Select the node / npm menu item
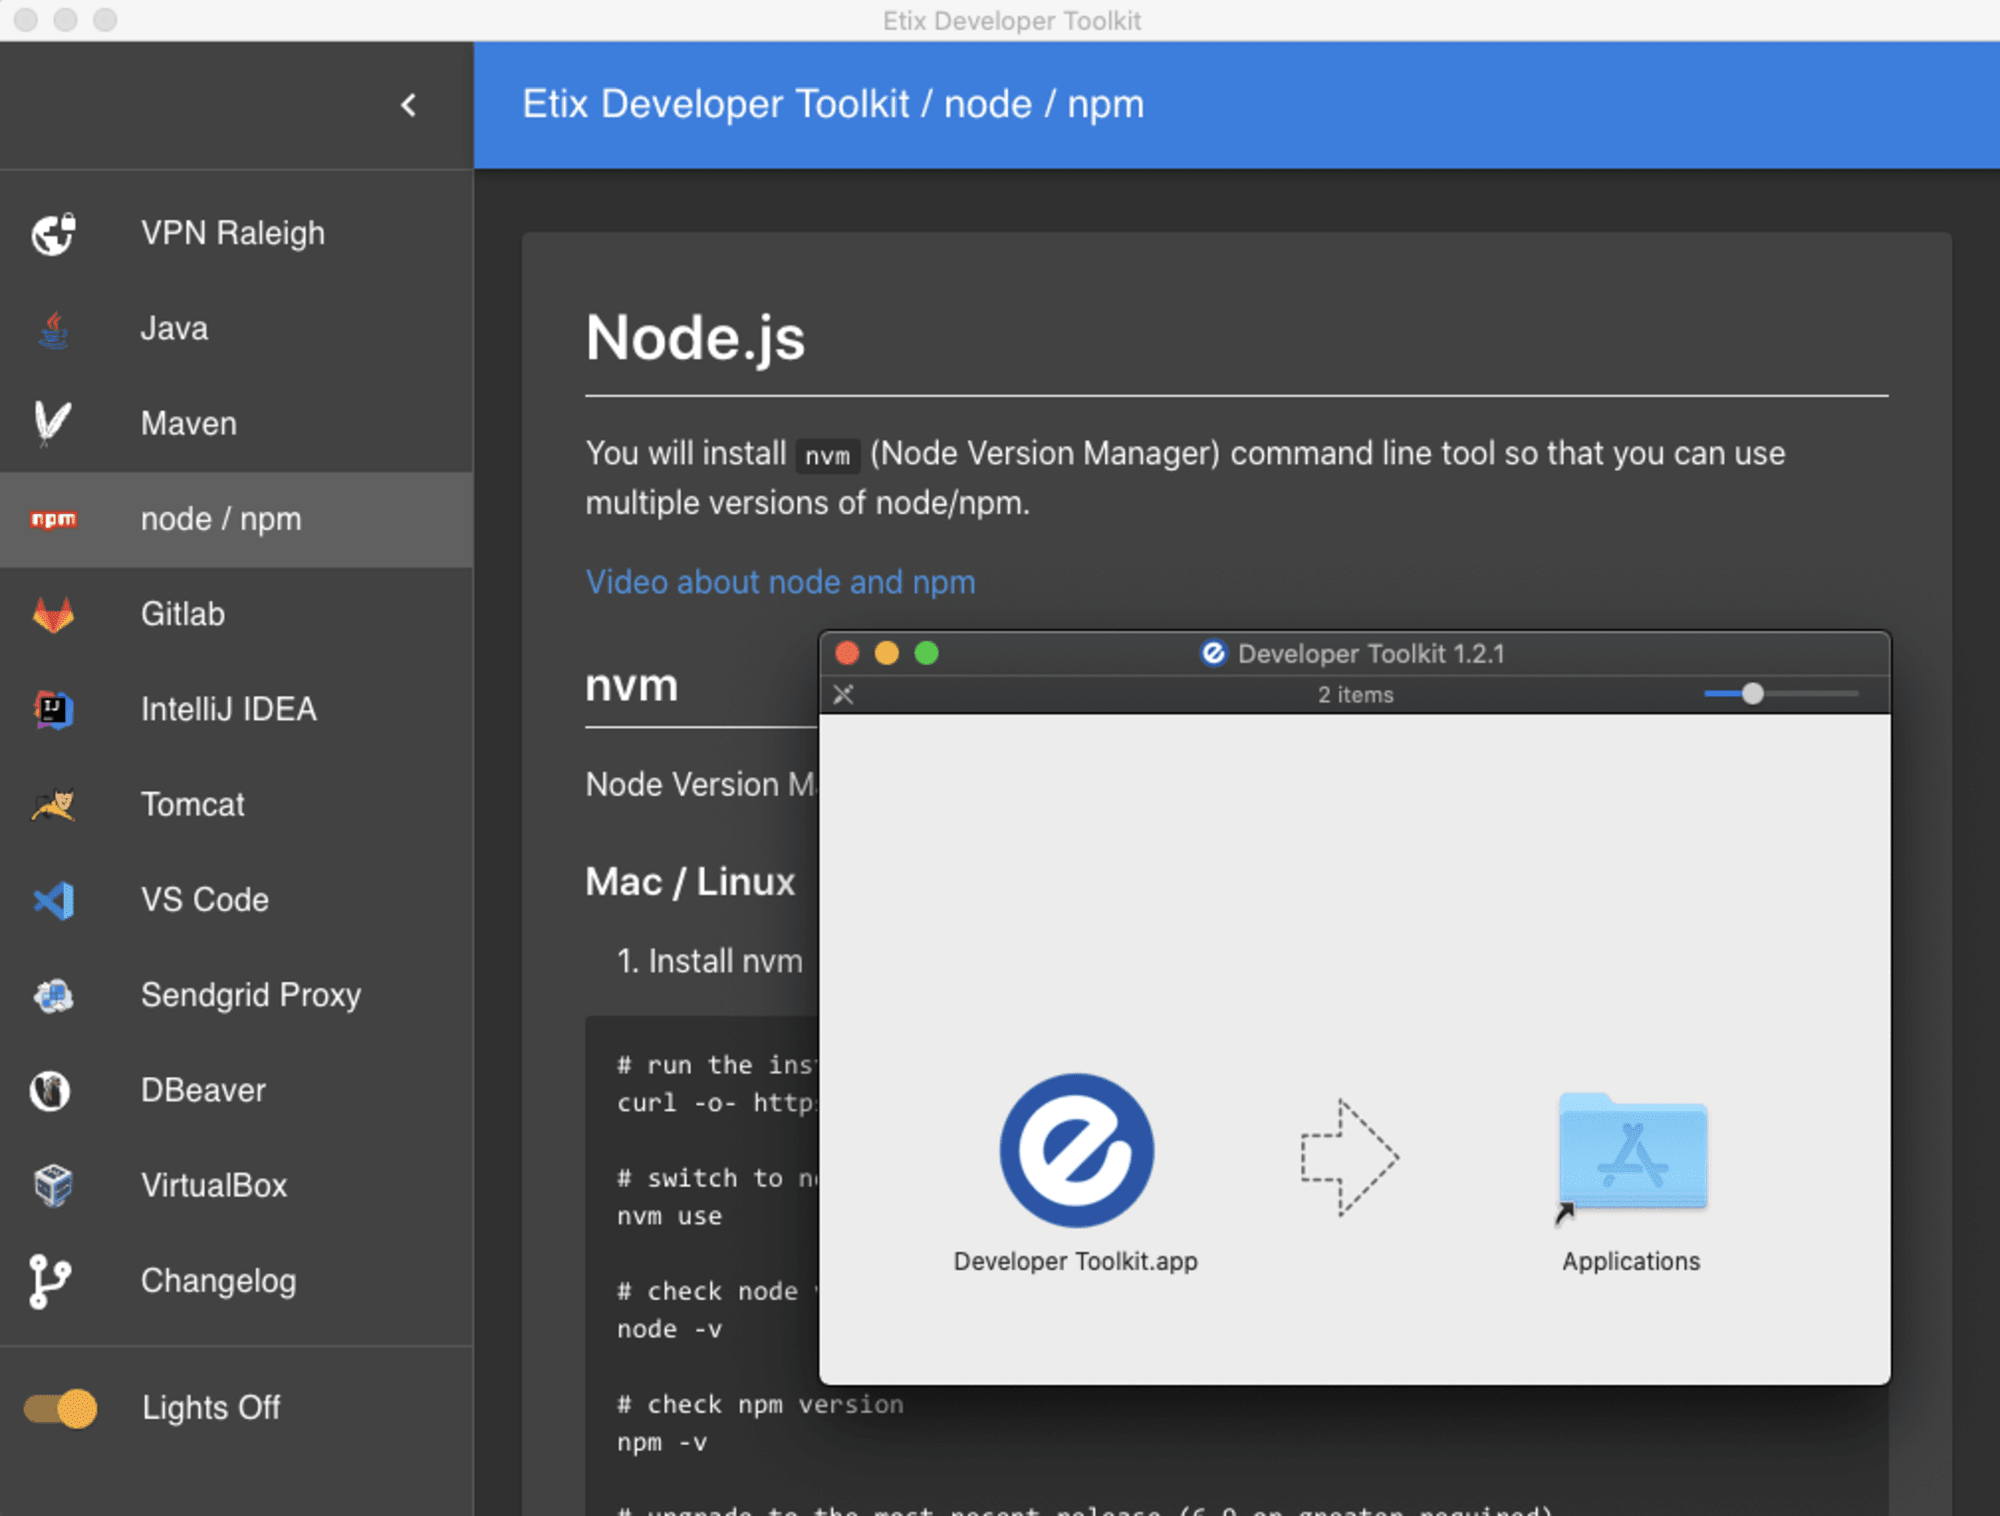Viewport: 2000px width, 1516px height. coord(236,519)
